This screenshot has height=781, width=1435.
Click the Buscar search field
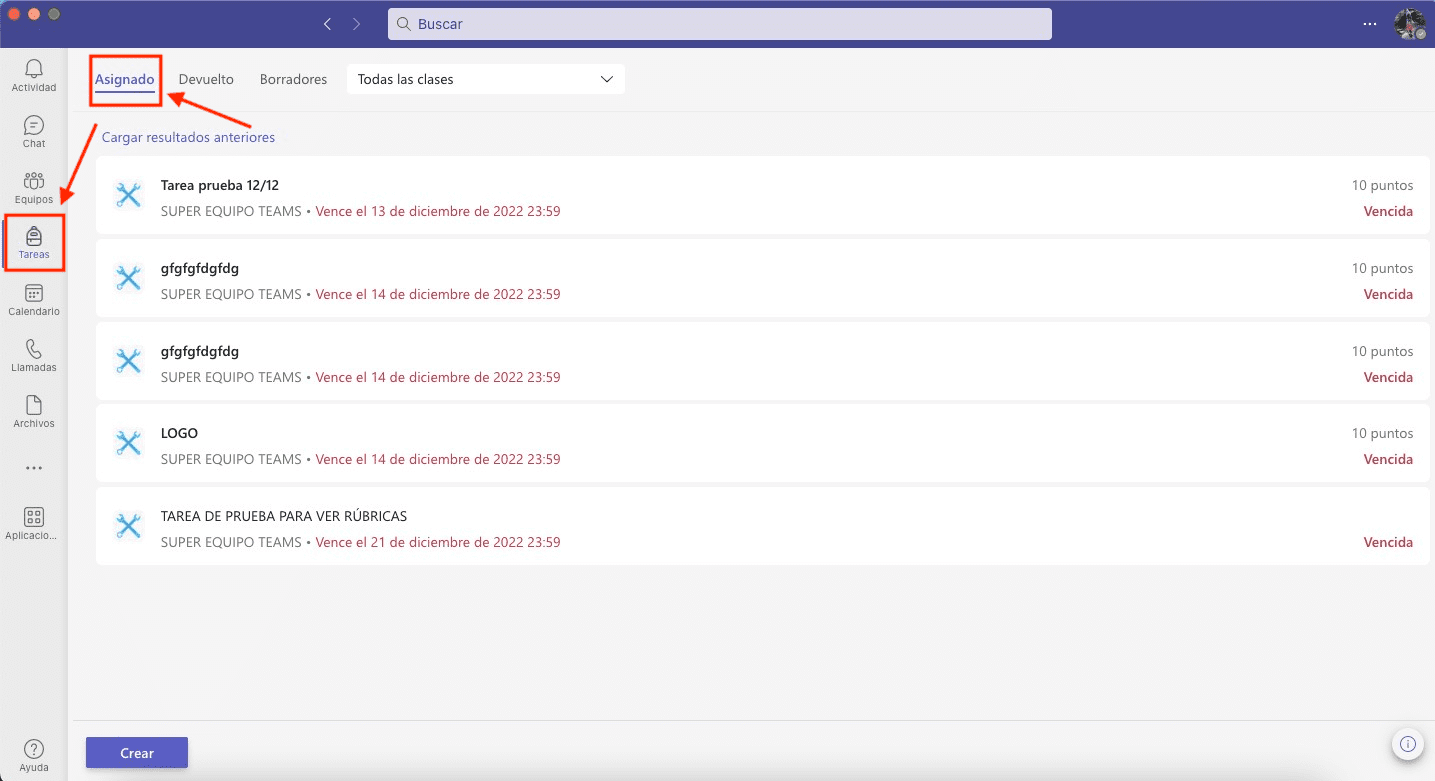click(x=719, y=24)
